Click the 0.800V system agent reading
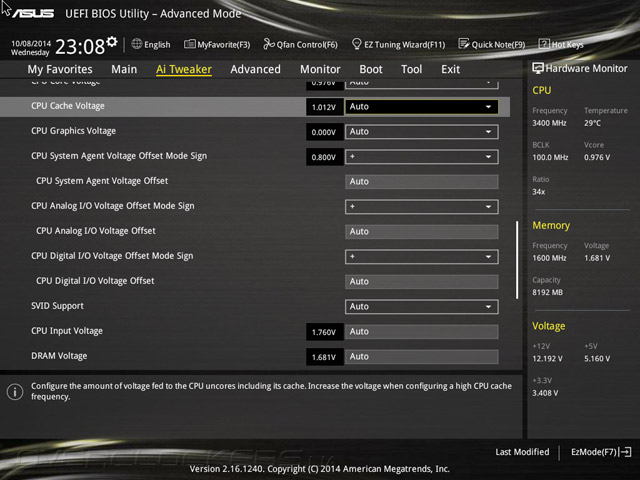The image size is (640, 480). 324,157
